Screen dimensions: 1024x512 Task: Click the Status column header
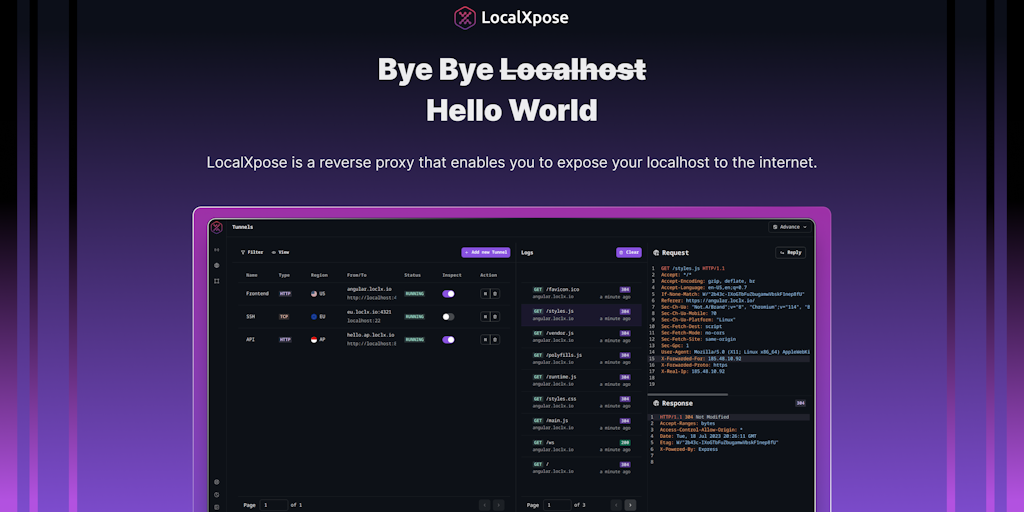[412, 276]
